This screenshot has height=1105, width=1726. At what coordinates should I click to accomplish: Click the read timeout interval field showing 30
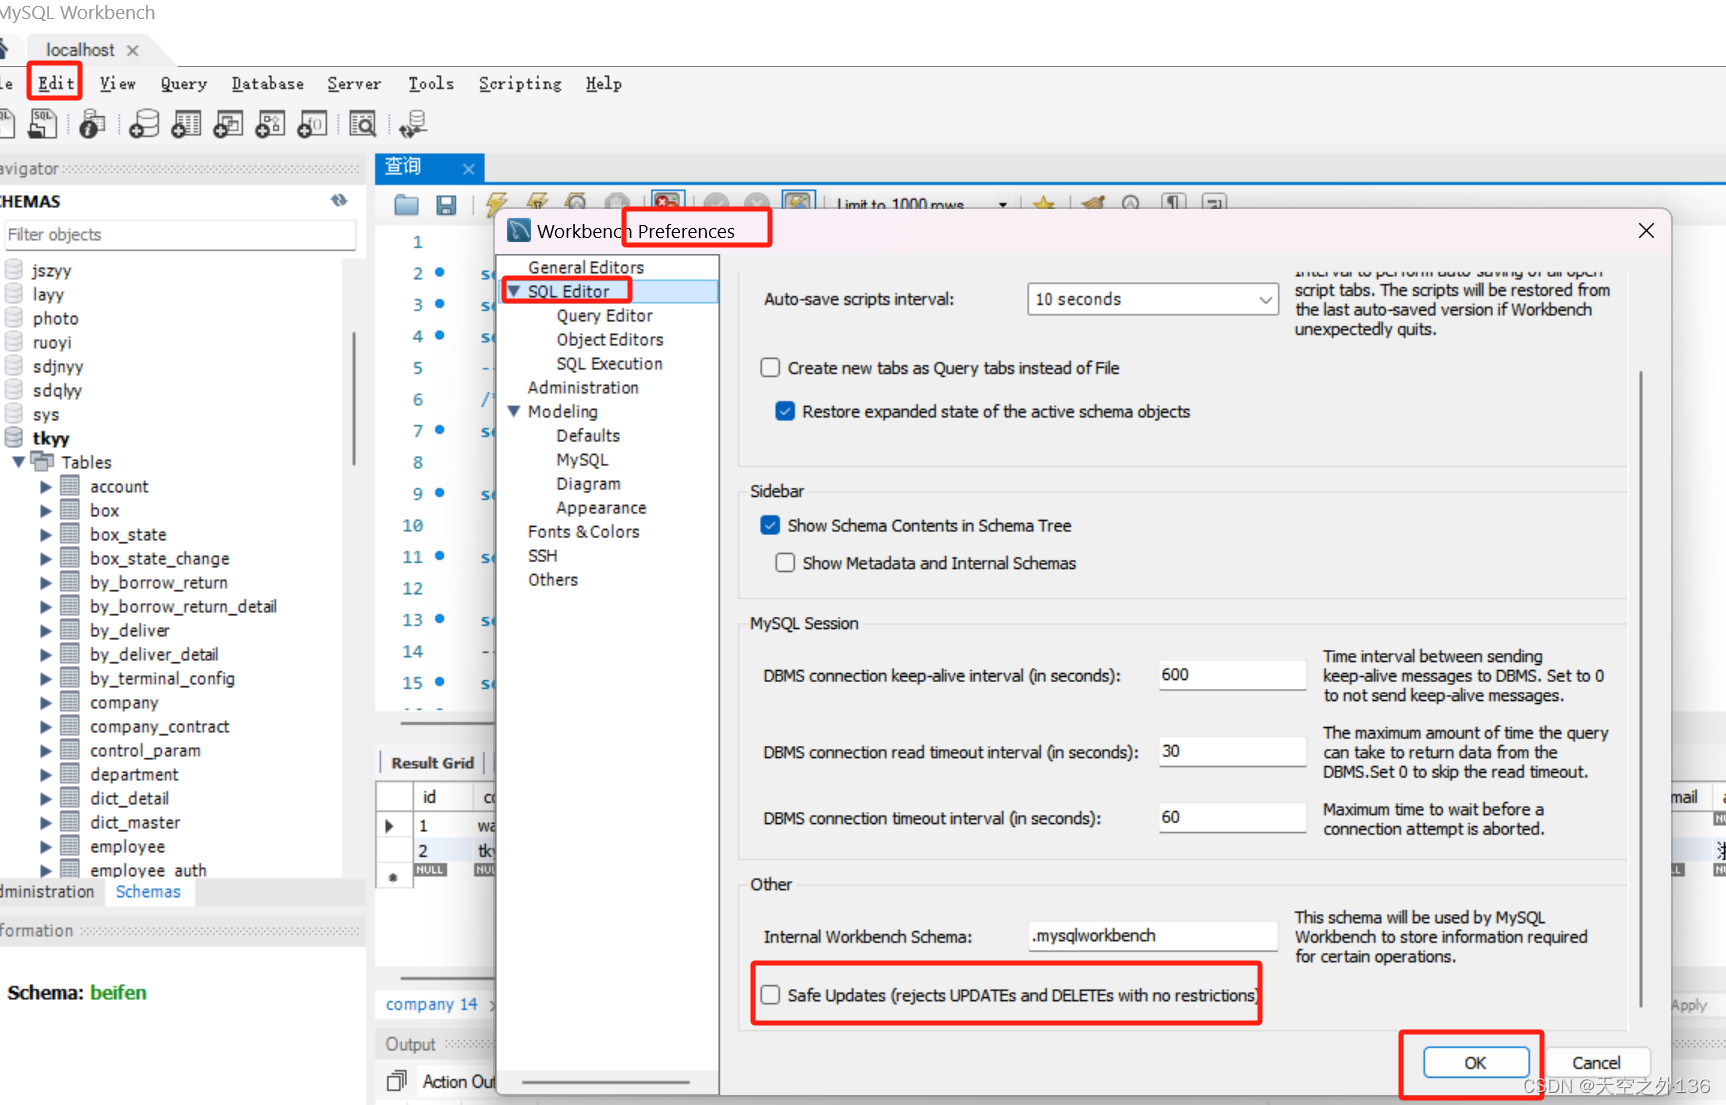tap(1232, 751)
